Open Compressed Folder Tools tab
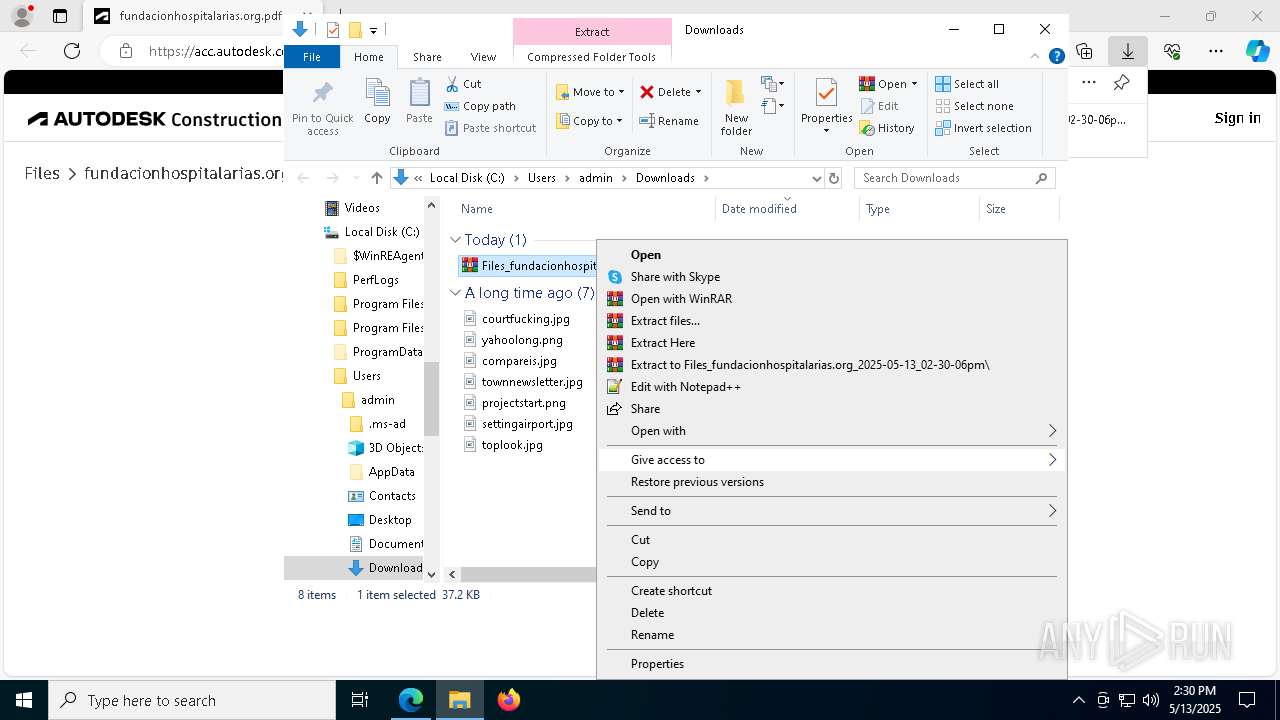 592,57
